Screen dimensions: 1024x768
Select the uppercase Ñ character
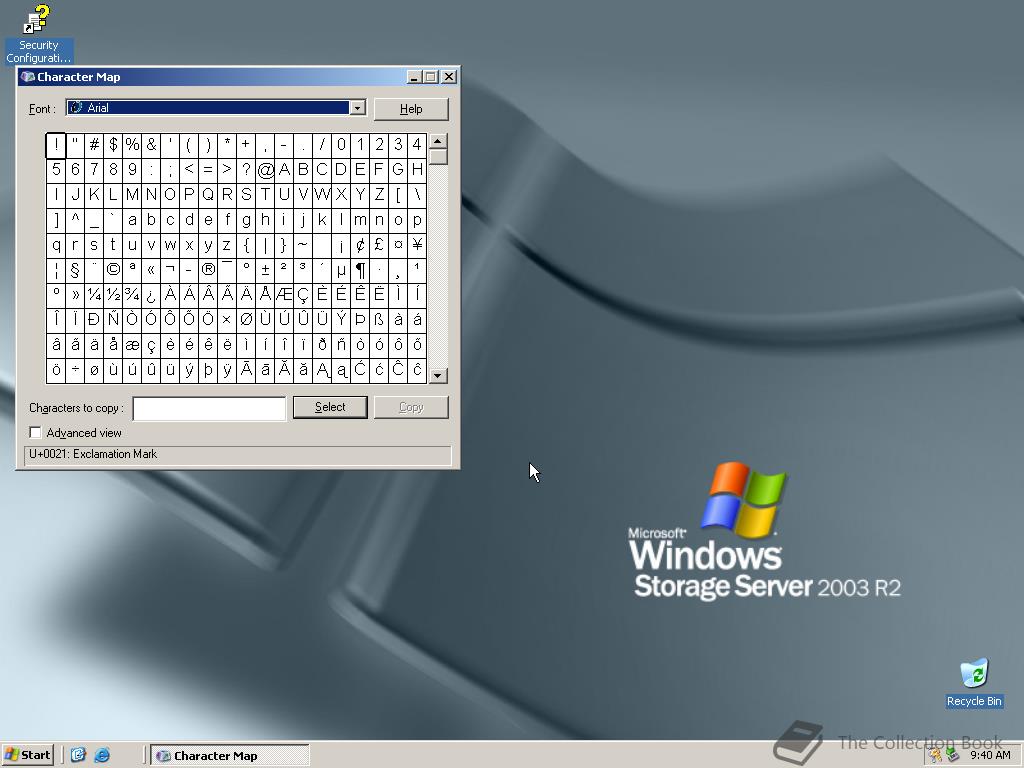point(113,319)
